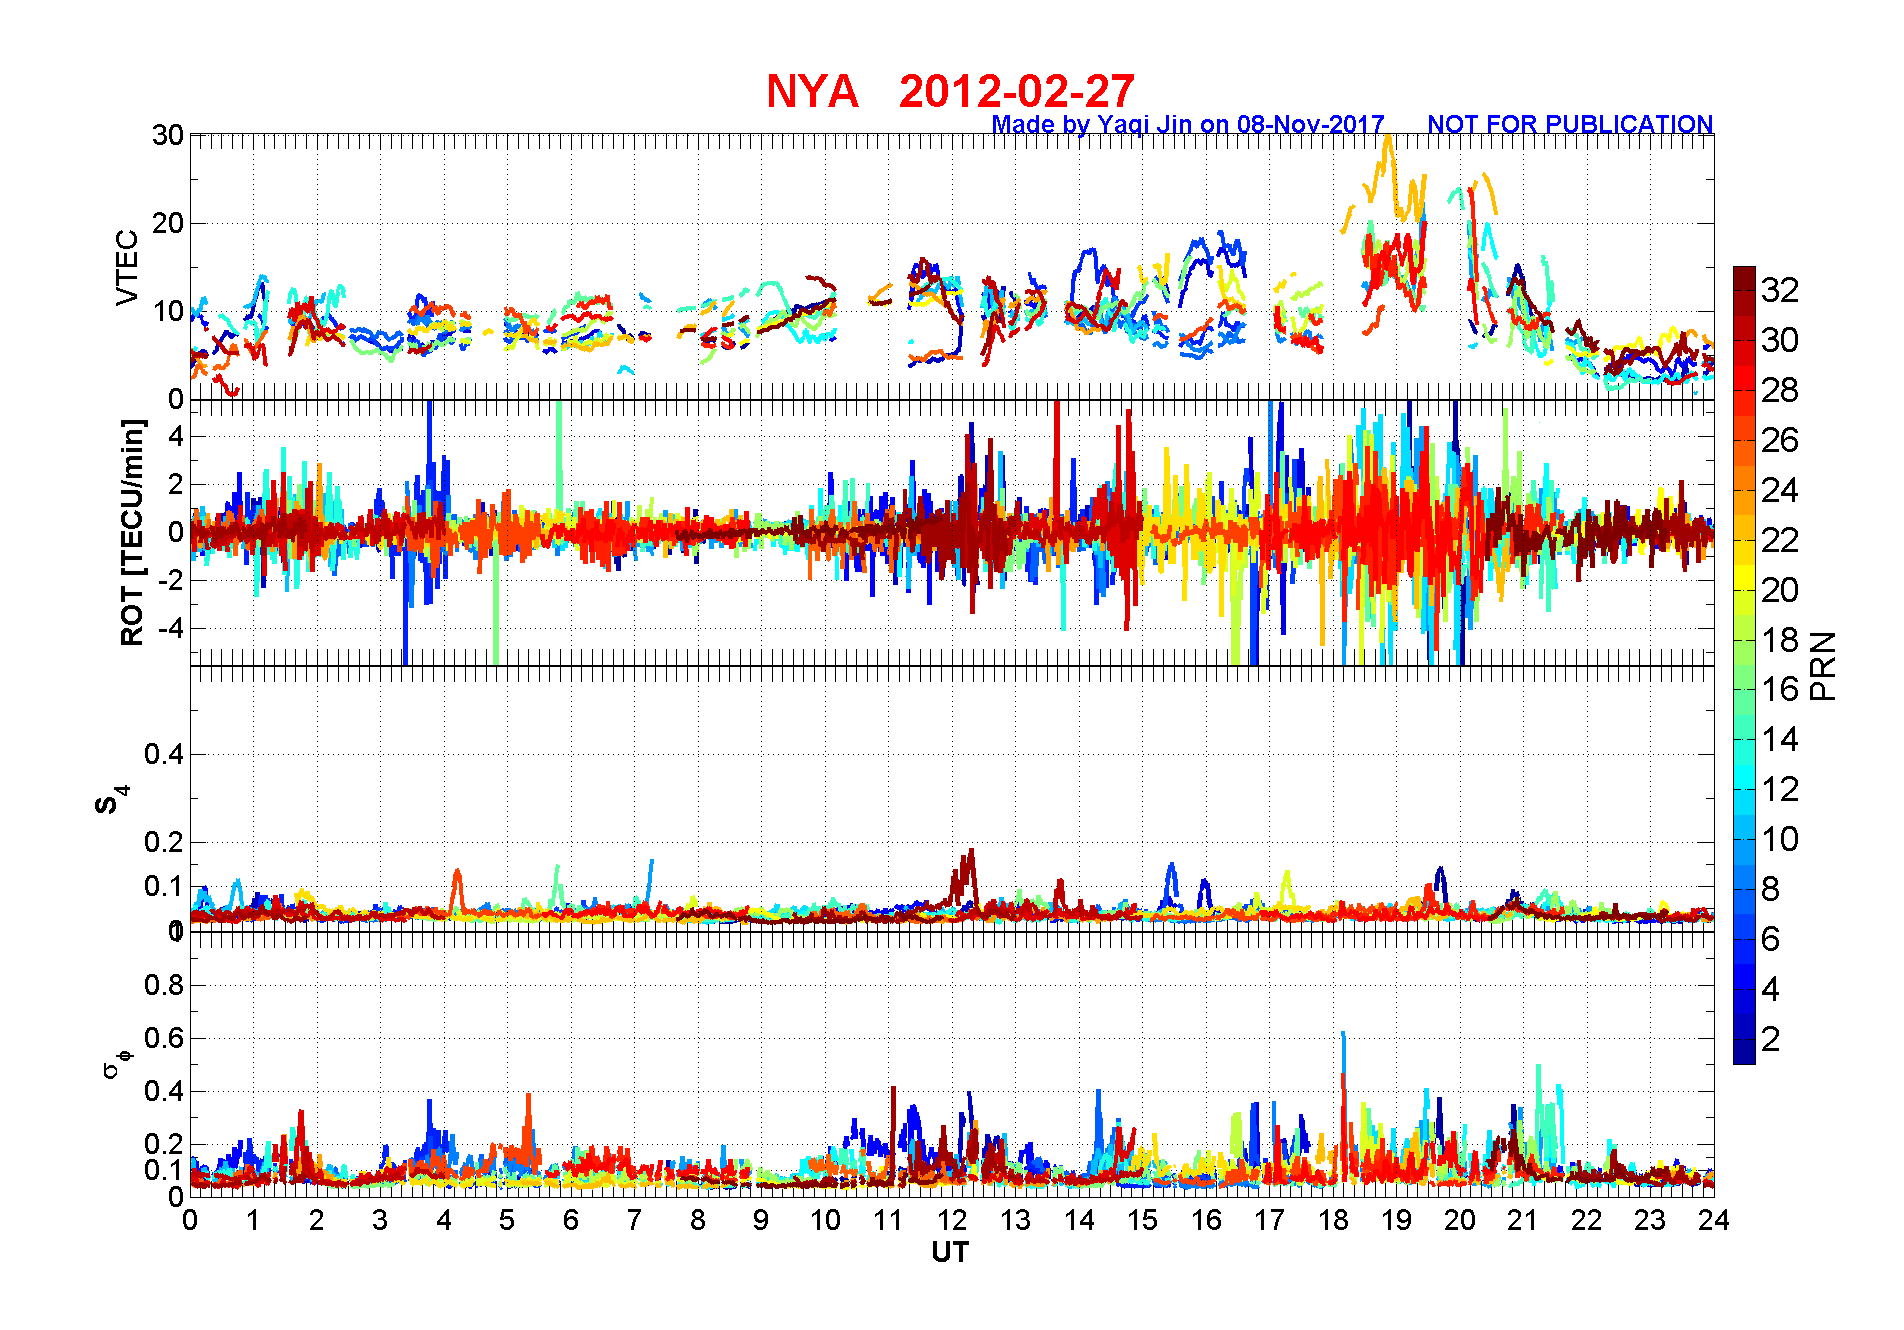
Task: Click the sigma phi tick label 0.6
Action: pos(164,1038)
